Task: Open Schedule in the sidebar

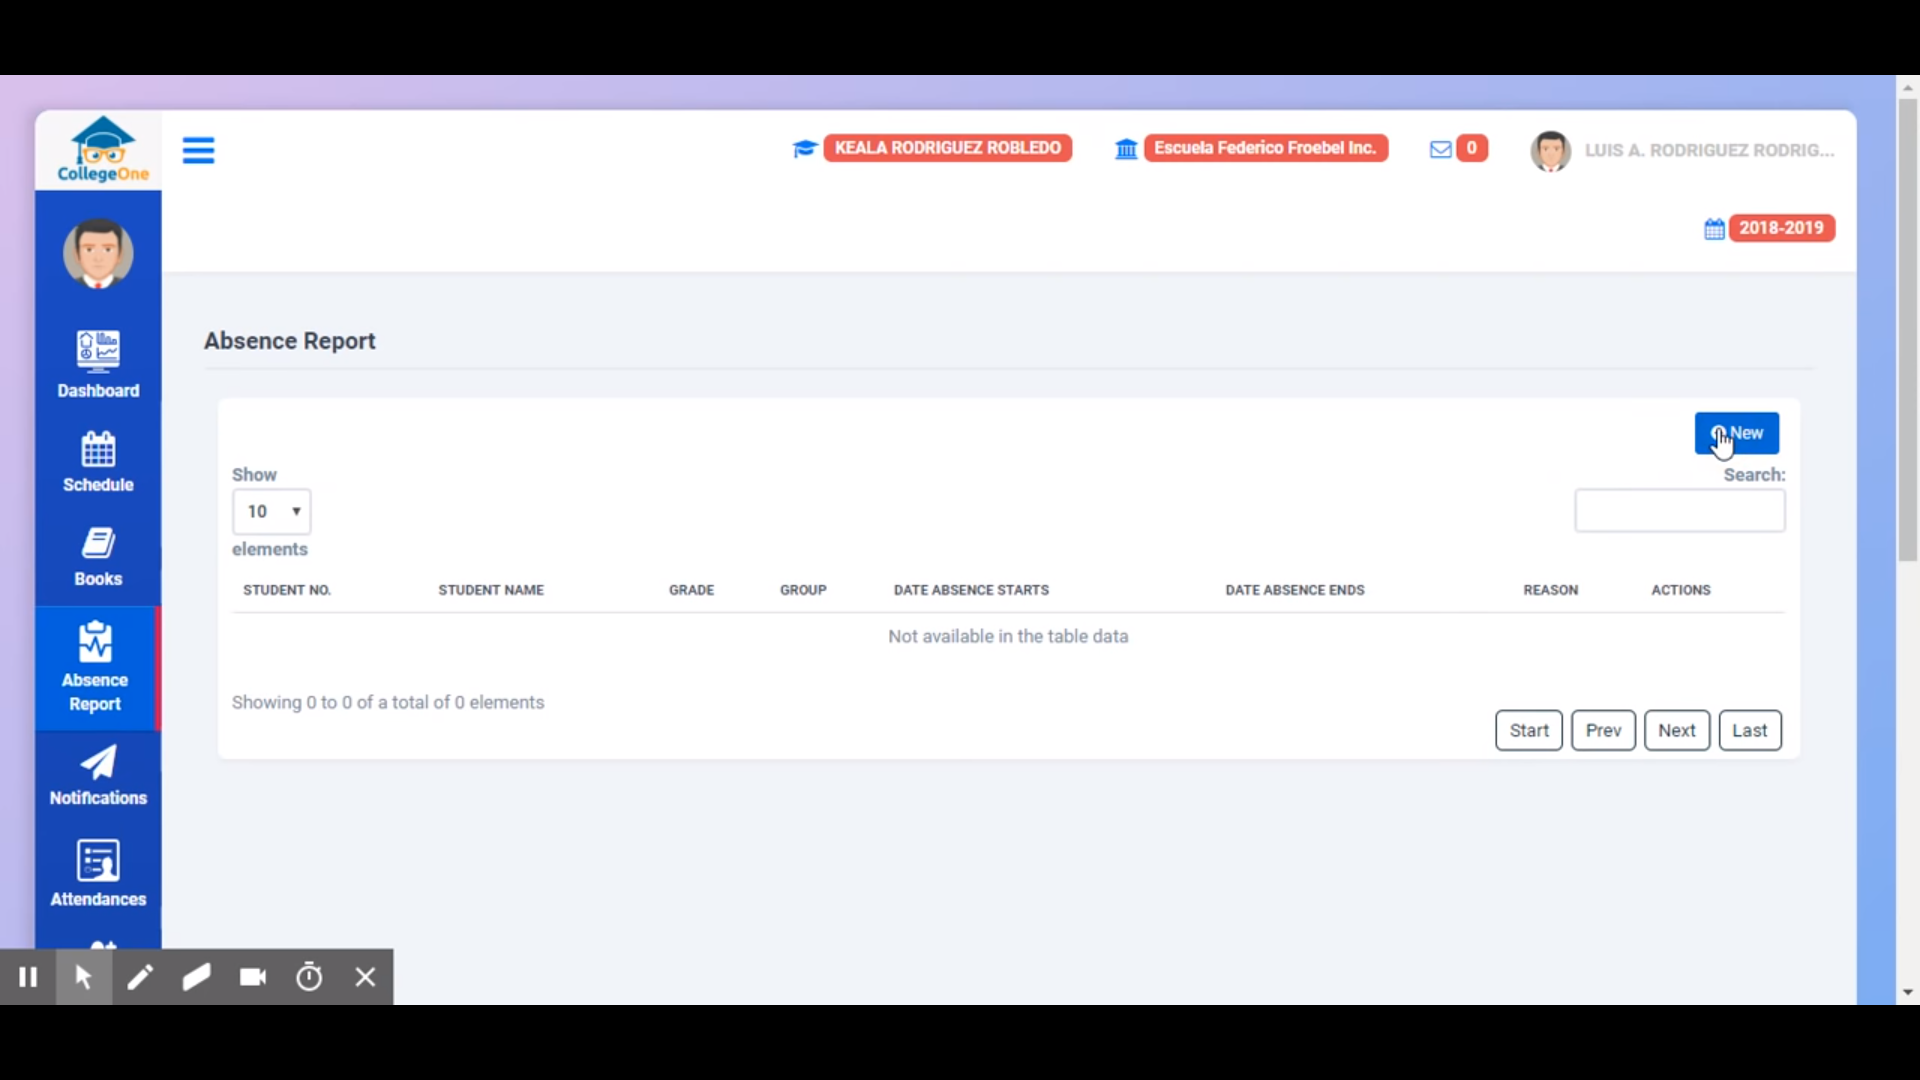Action: [x=98, y=461]
